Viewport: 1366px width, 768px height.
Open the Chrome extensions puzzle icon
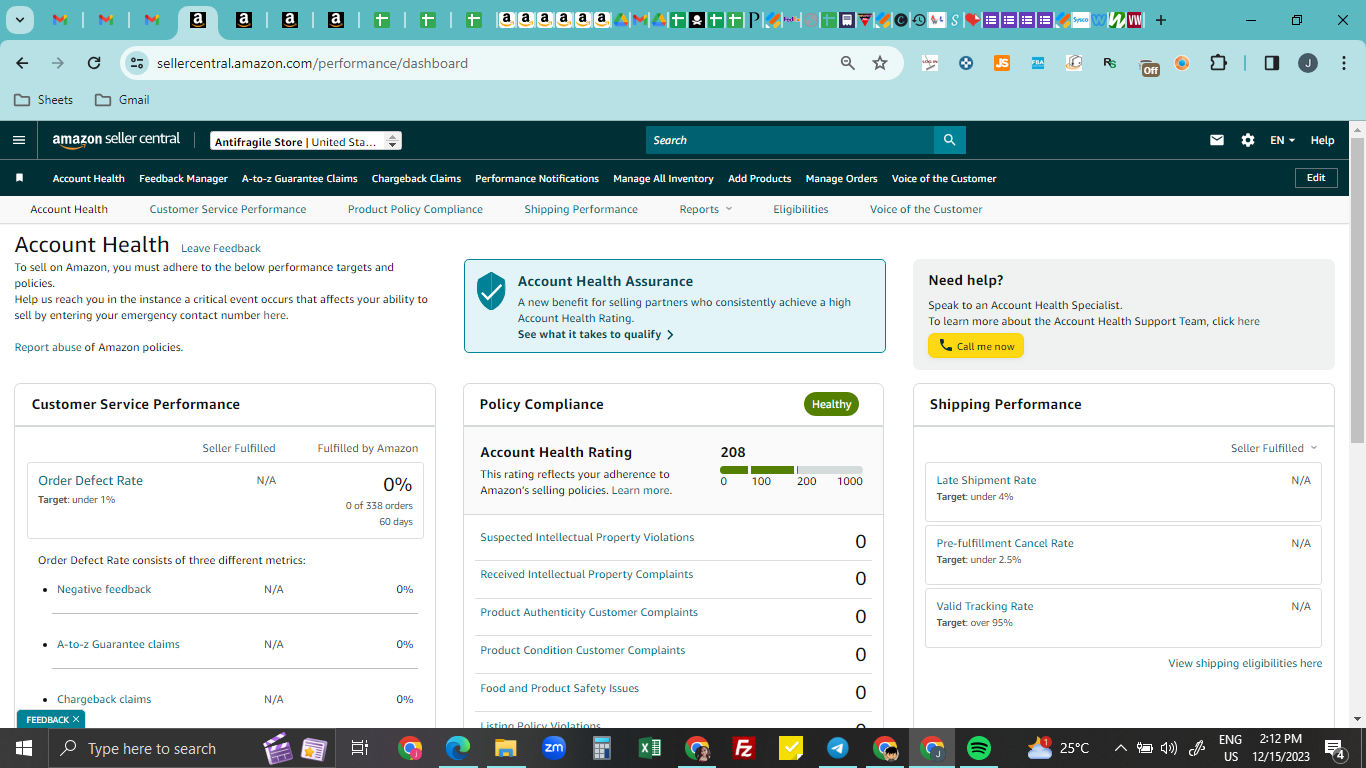1218,63
